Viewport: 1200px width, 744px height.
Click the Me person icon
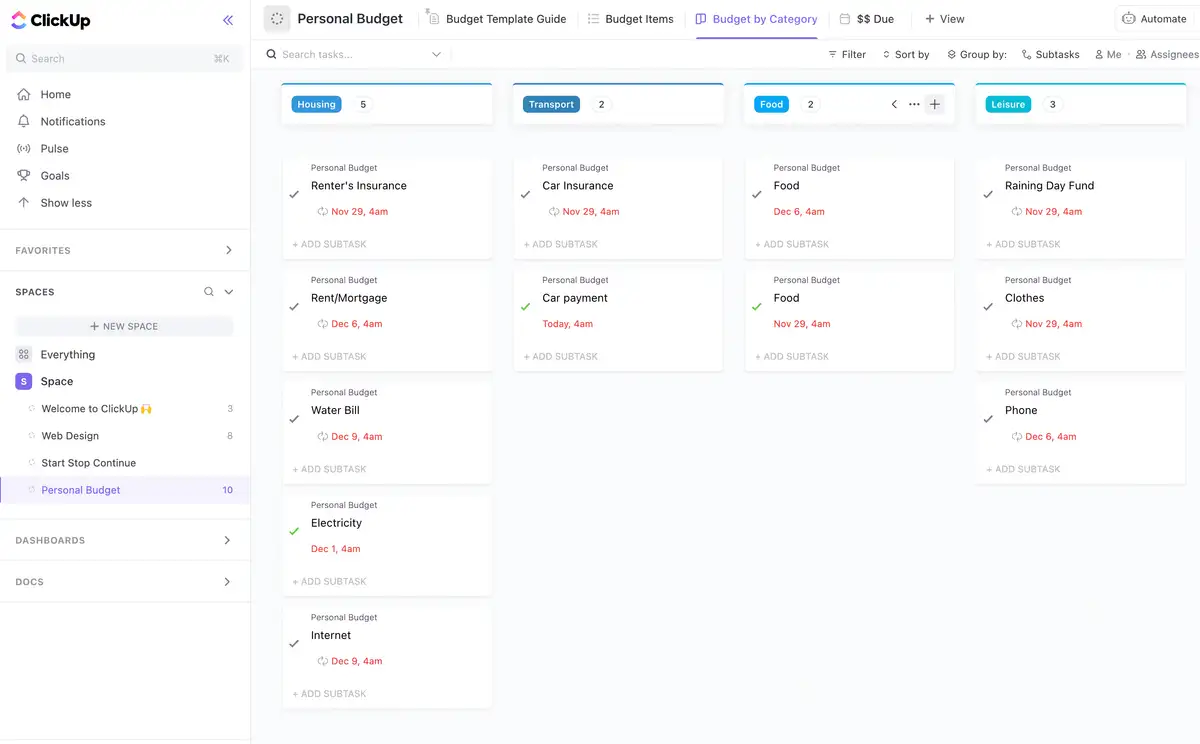pyautogui.click(x=1100, y=54)
